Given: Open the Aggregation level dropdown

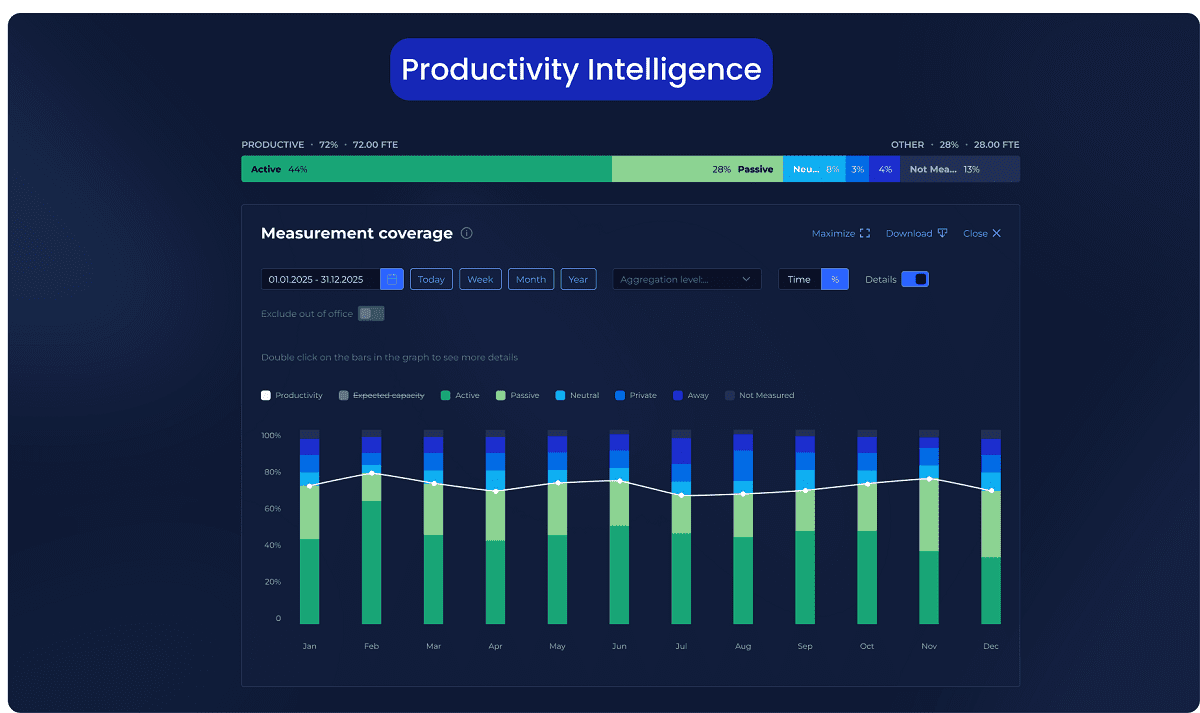Looking at the screenshot, I should click(x=686, y=280).
